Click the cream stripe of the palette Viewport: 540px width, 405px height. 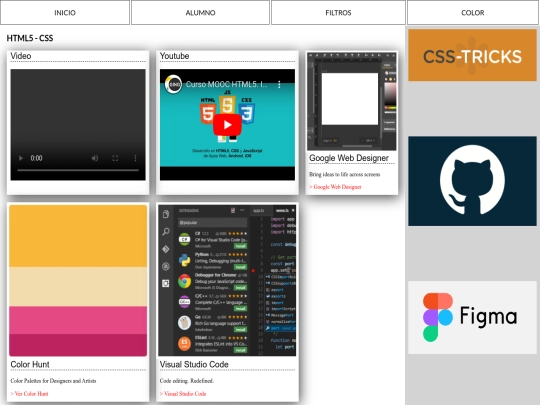(x=78, y=287)
